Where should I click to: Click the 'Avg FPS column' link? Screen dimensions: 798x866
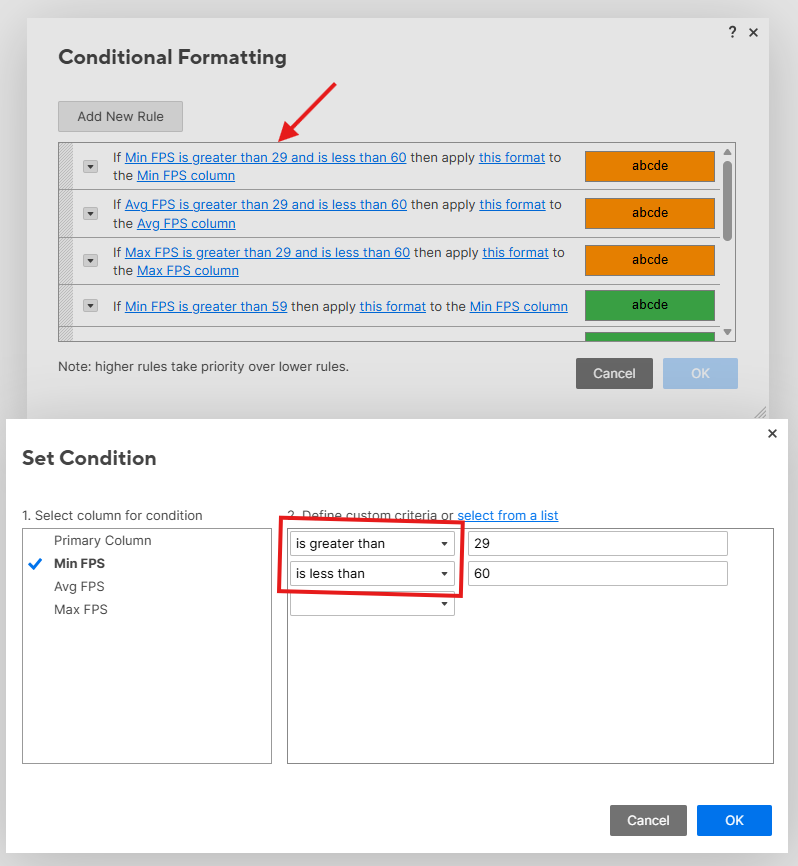[186, 224]
